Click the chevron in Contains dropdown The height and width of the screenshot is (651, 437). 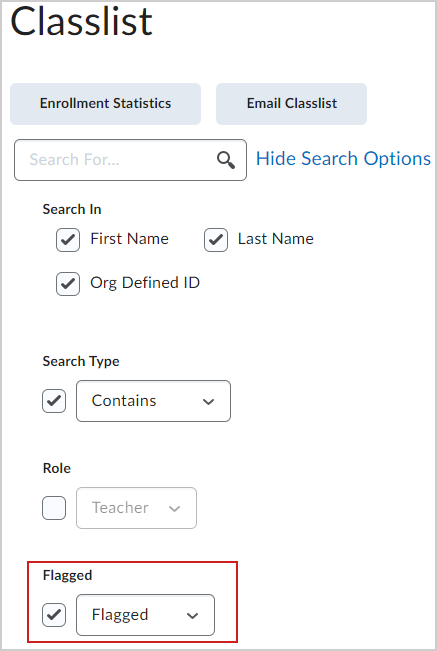pos(208,401)
